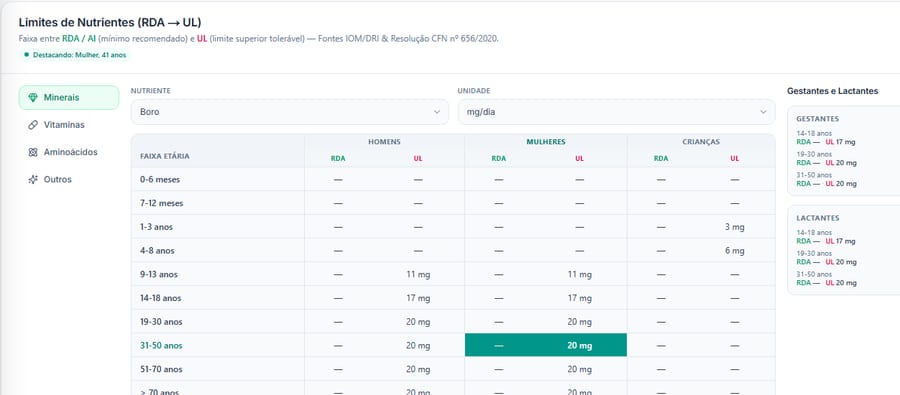Select the 1-3 anos row label

pyautogui.click(x=156, y=227)
